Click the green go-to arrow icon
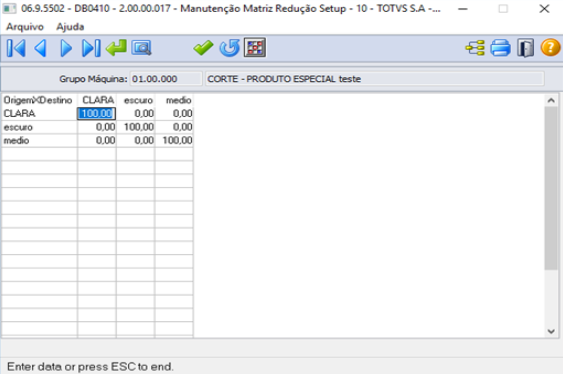Image resolution: width=563 pixels, height=376 pixels. [x=116, y=48]
